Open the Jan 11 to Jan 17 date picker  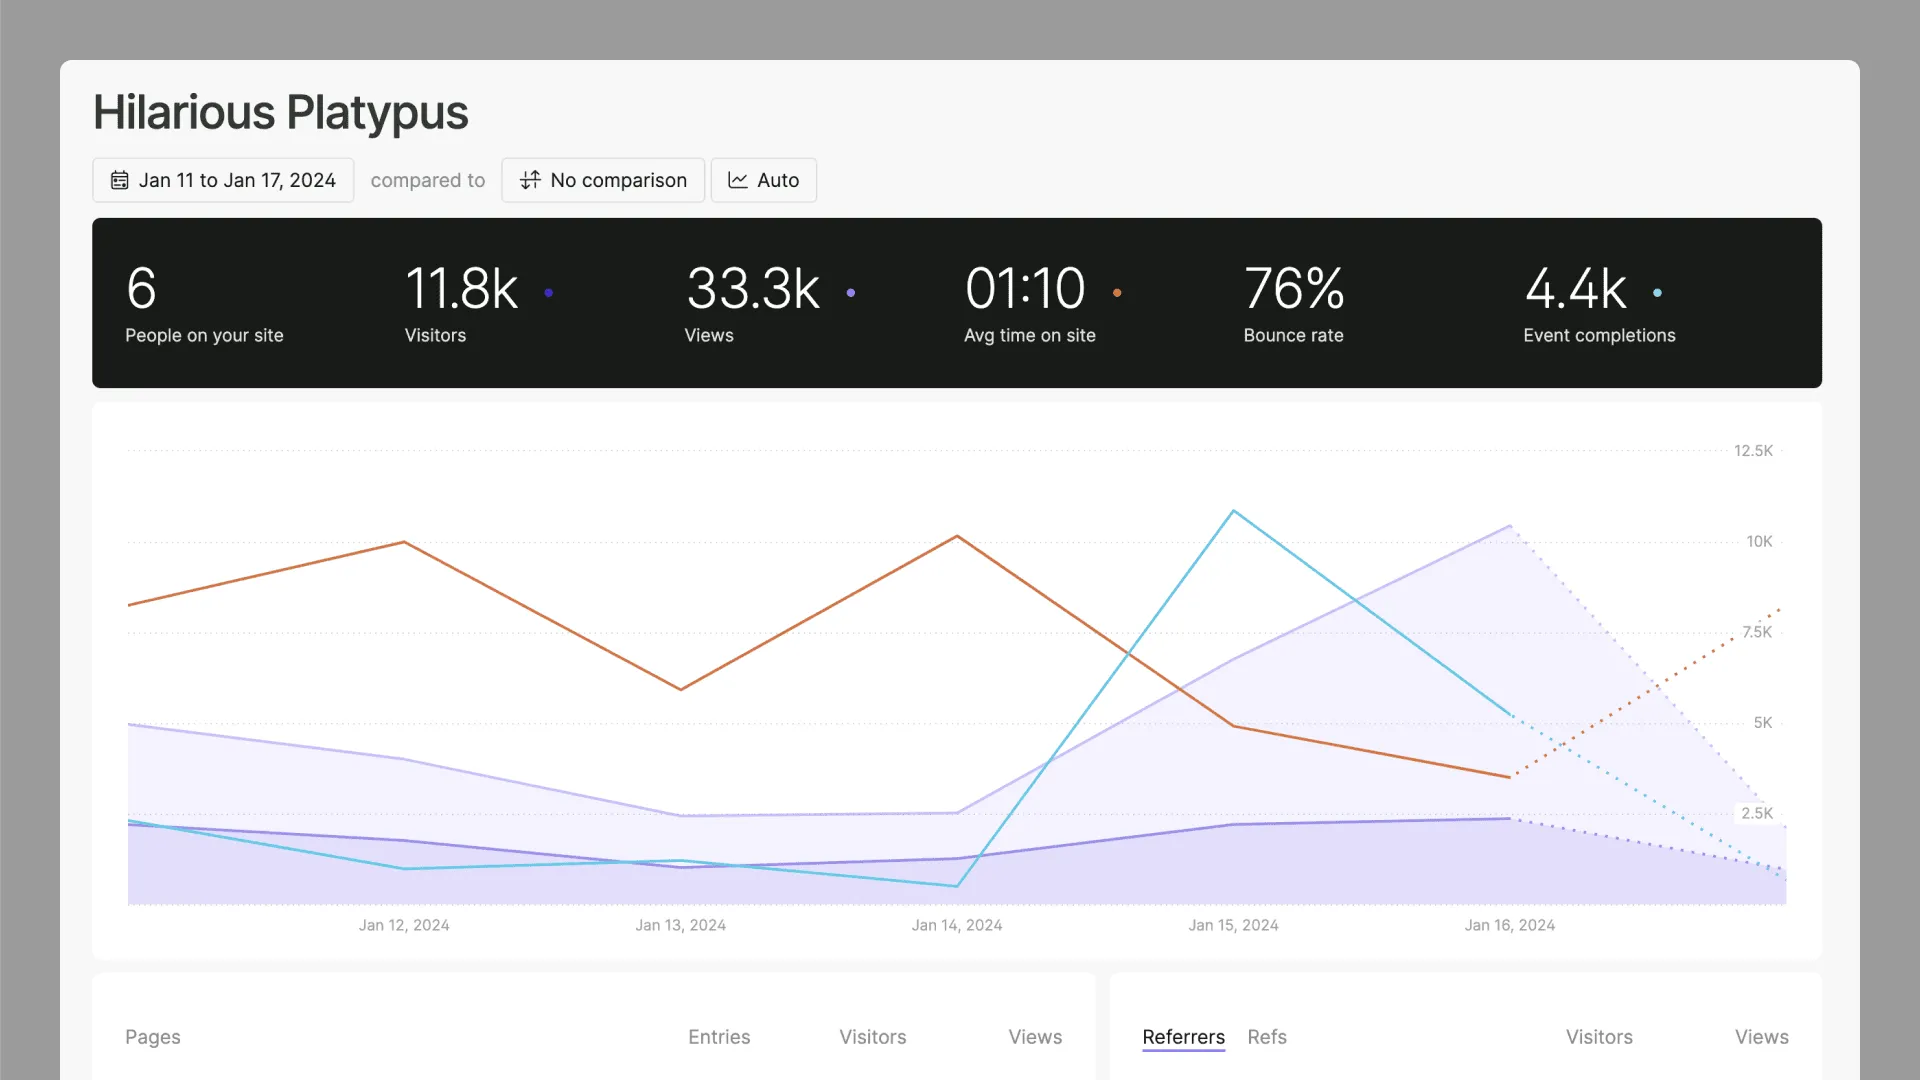(223, 180)
